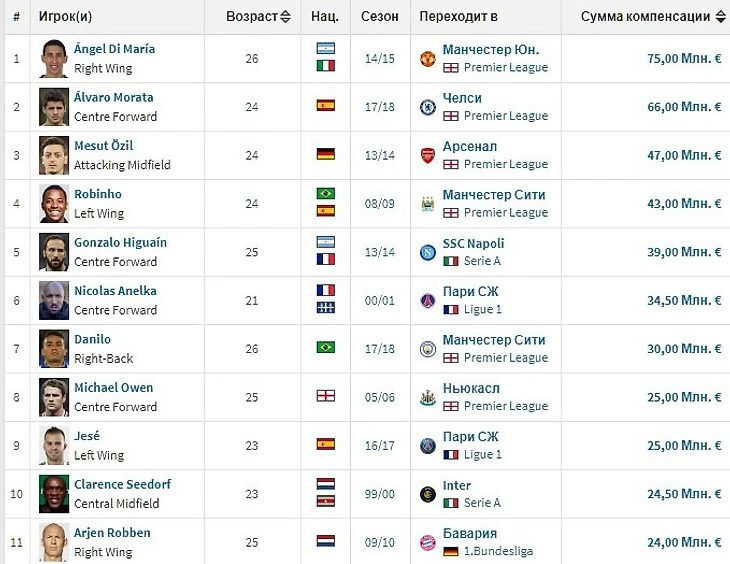
Task: Sort by Сумма компенсации arrows
Action: point(720,17)
